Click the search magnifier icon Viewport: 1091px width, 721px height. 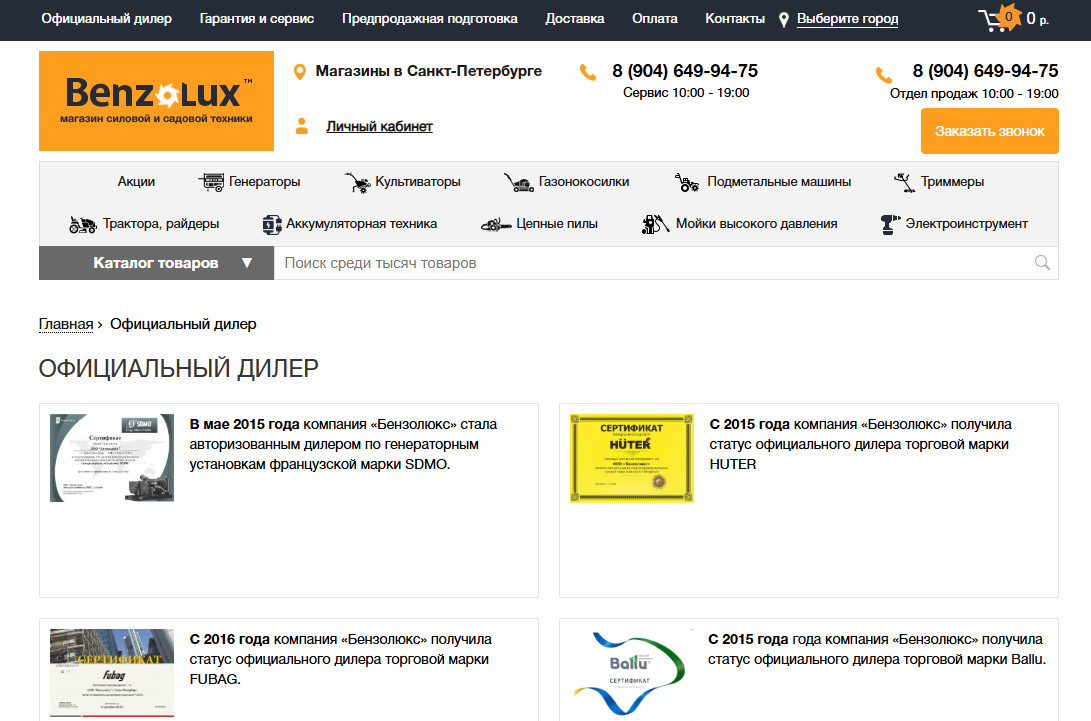pos(1041,262)
